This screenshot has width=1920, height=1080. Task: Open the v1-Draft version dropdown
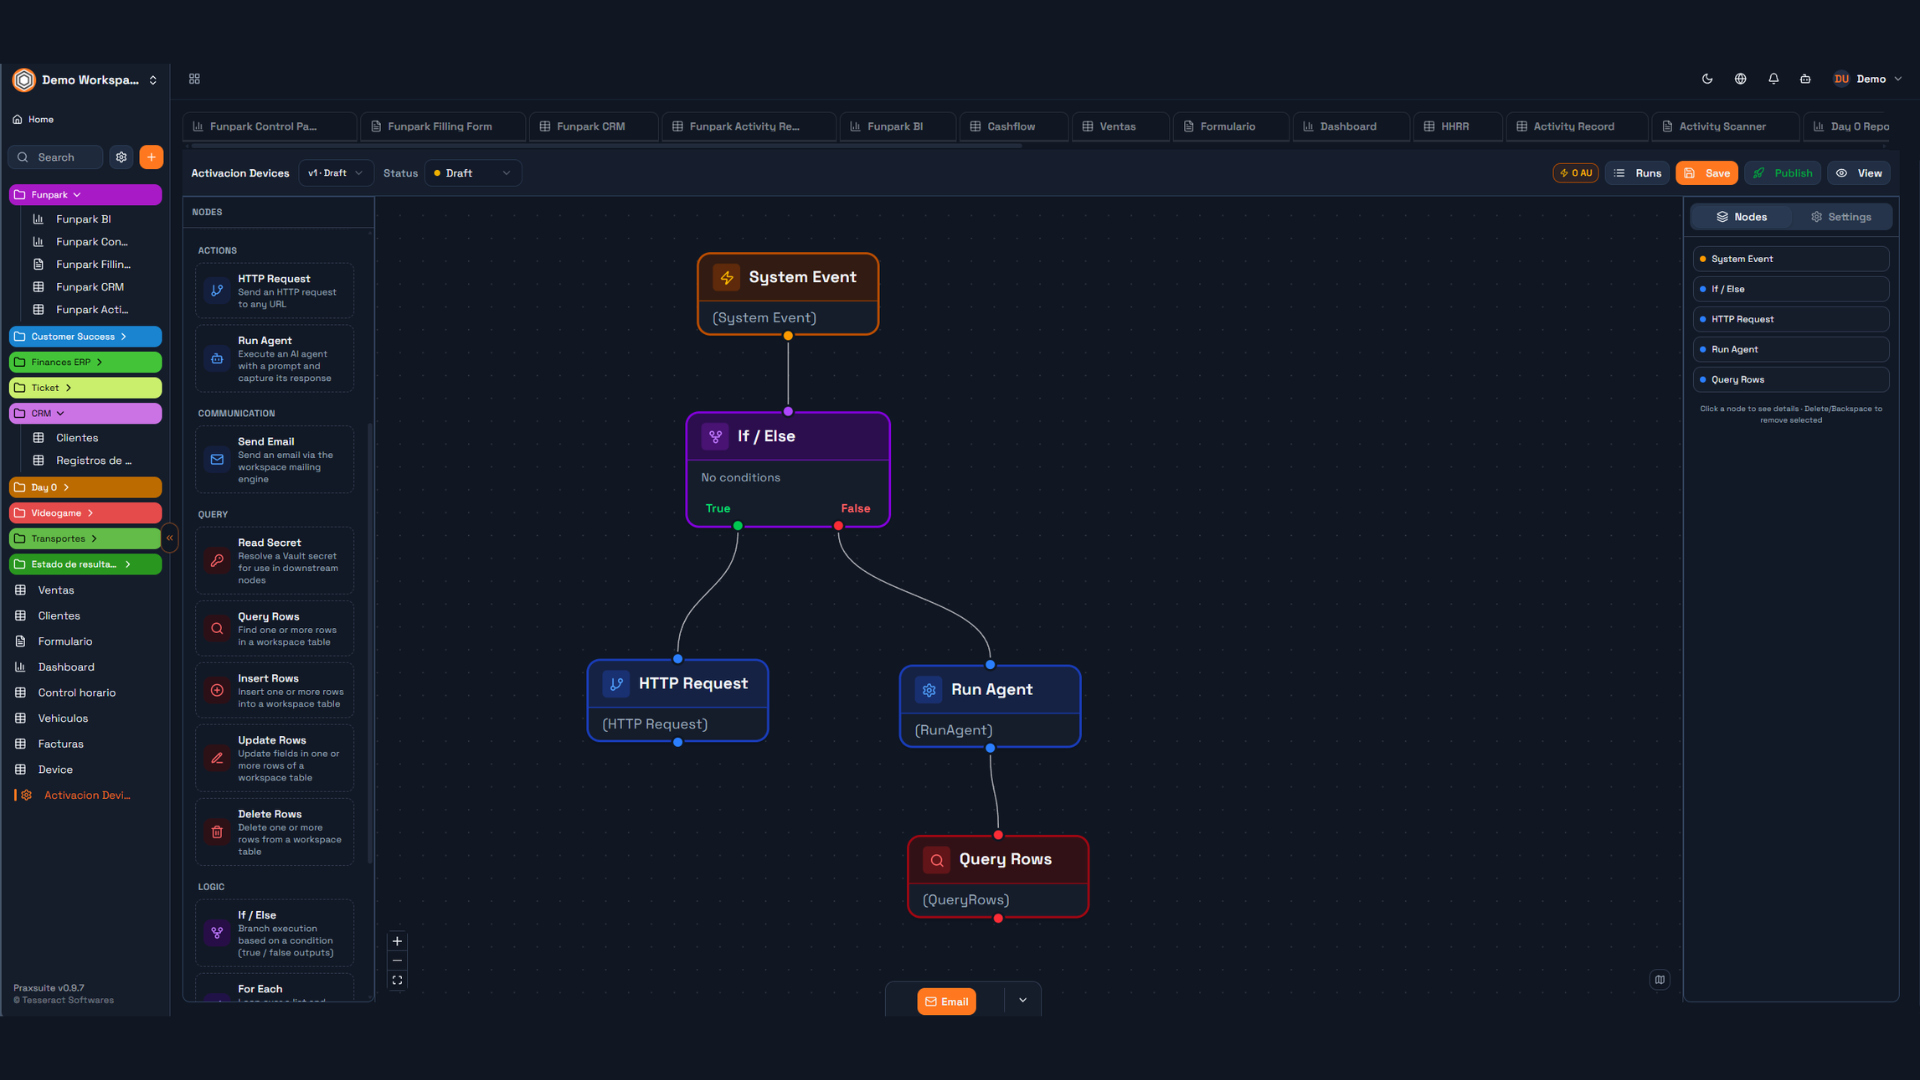pos(335,173)
